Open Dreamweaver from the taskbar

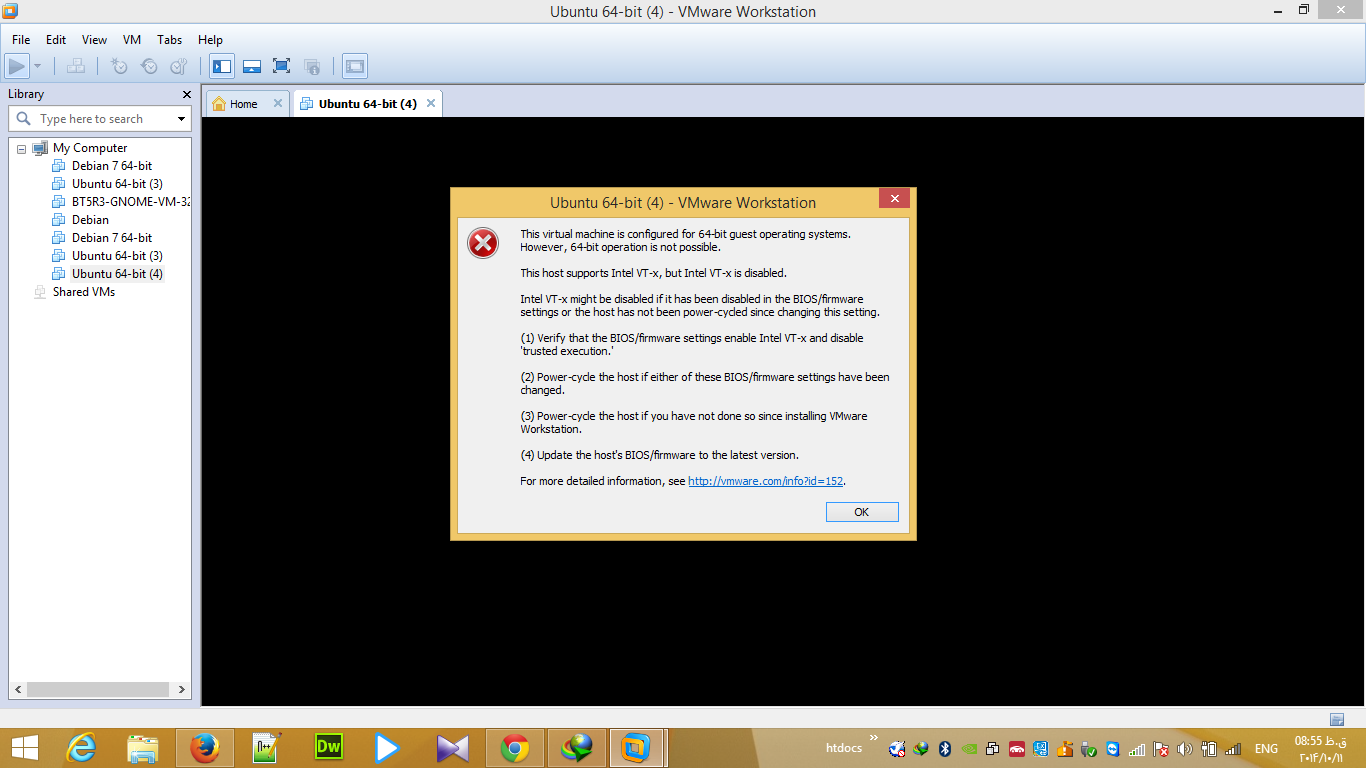pos(328,748)
